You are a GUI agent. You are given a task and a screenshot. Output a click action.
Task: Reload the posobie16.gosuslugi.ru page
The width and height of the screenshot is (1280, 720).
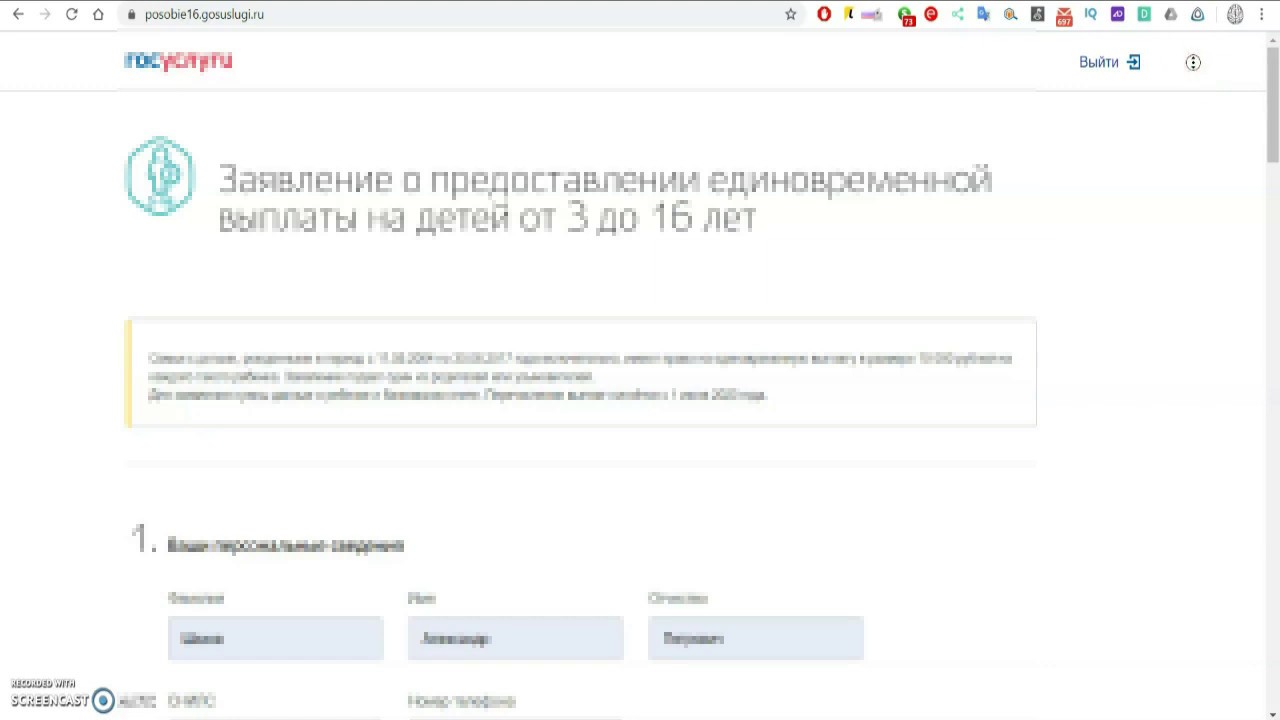click(x=72, y=14)
